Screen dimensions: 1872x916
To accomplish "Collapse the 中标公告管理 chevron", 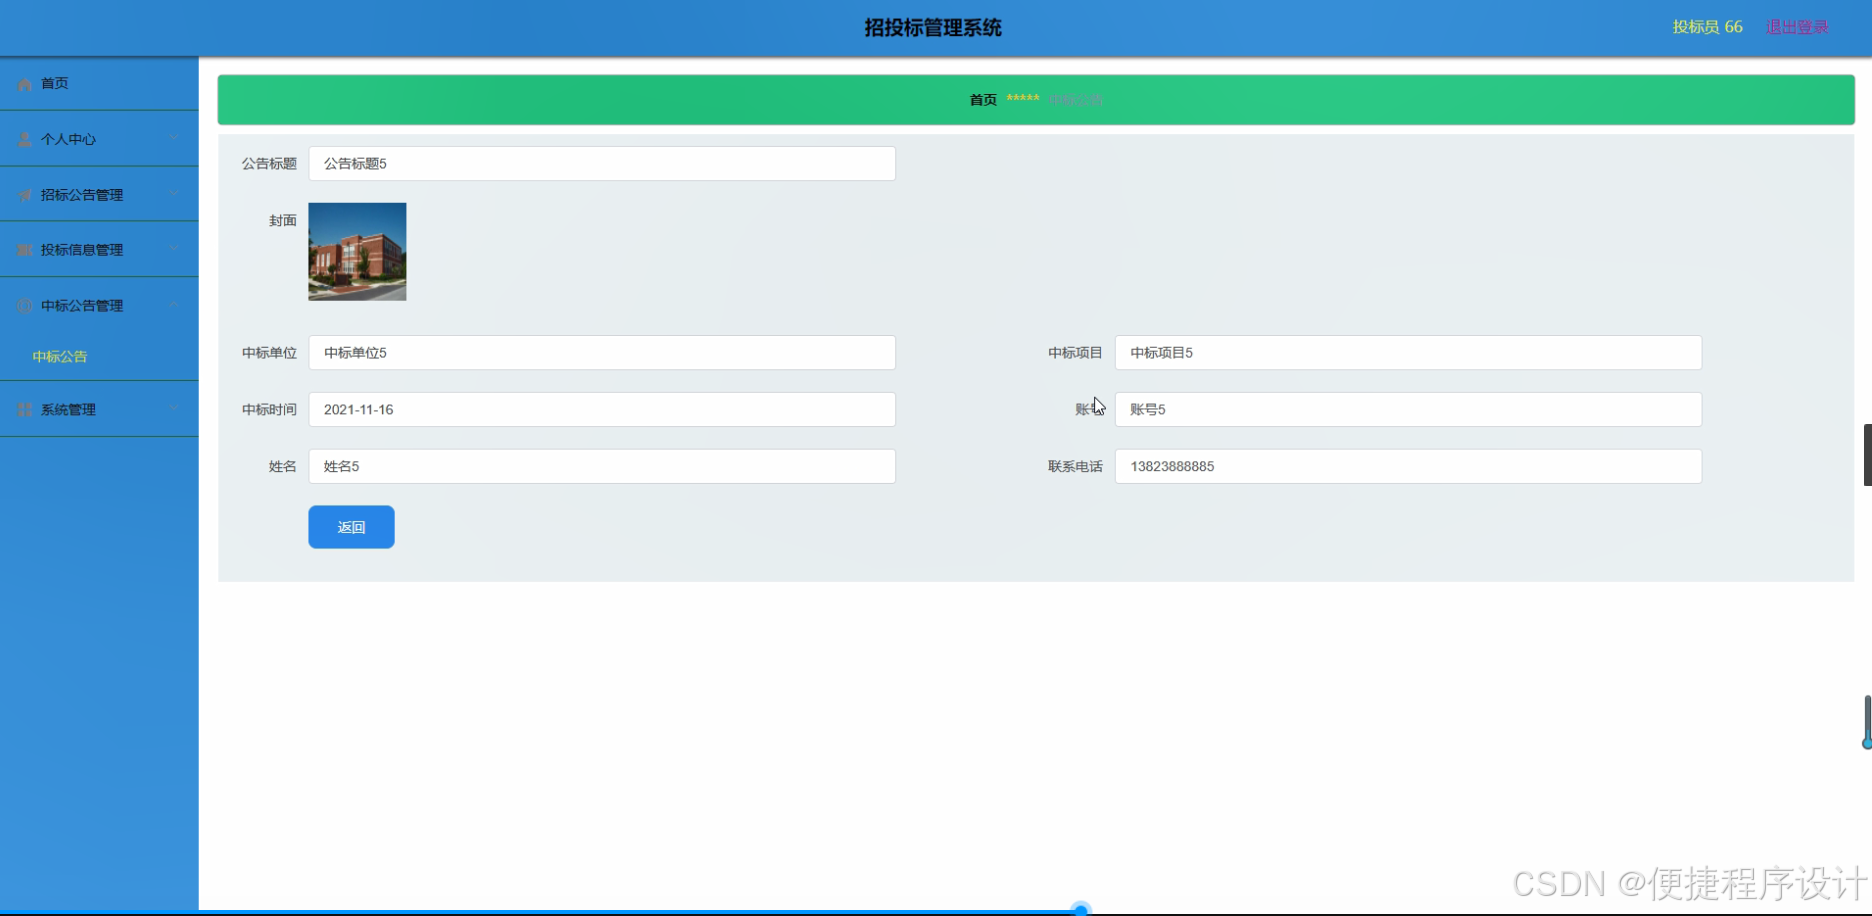I will click(174, 305).
